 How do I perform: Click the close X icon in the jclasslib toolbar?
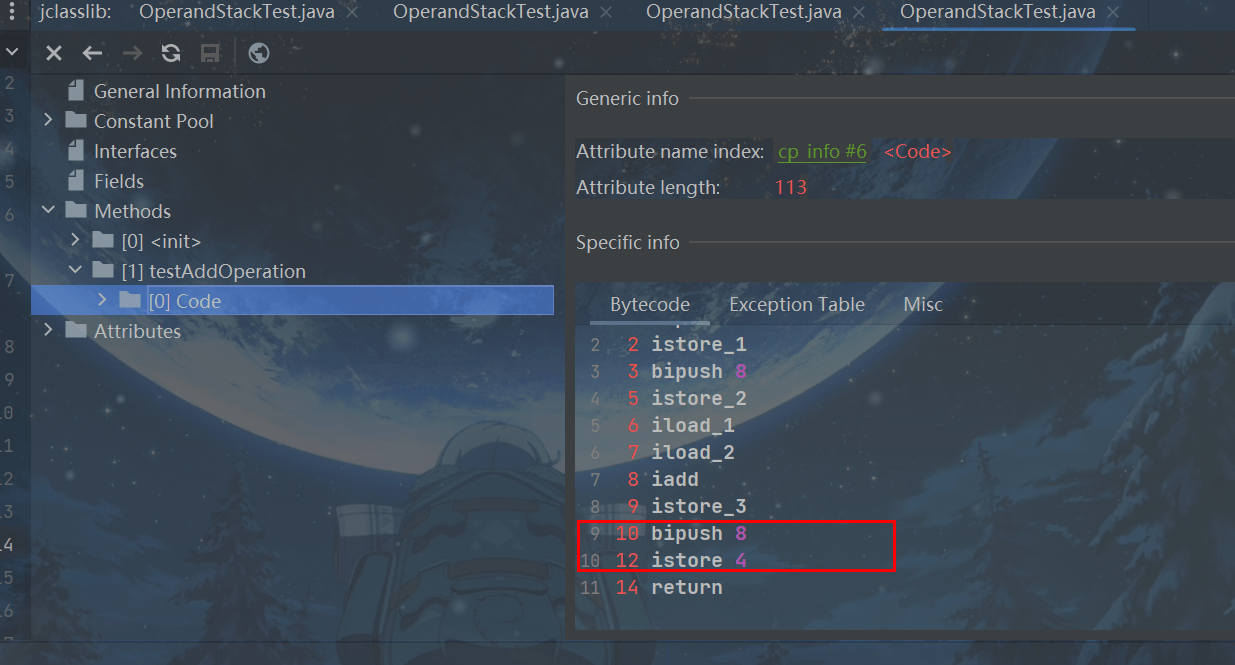(x=54, y=54)
